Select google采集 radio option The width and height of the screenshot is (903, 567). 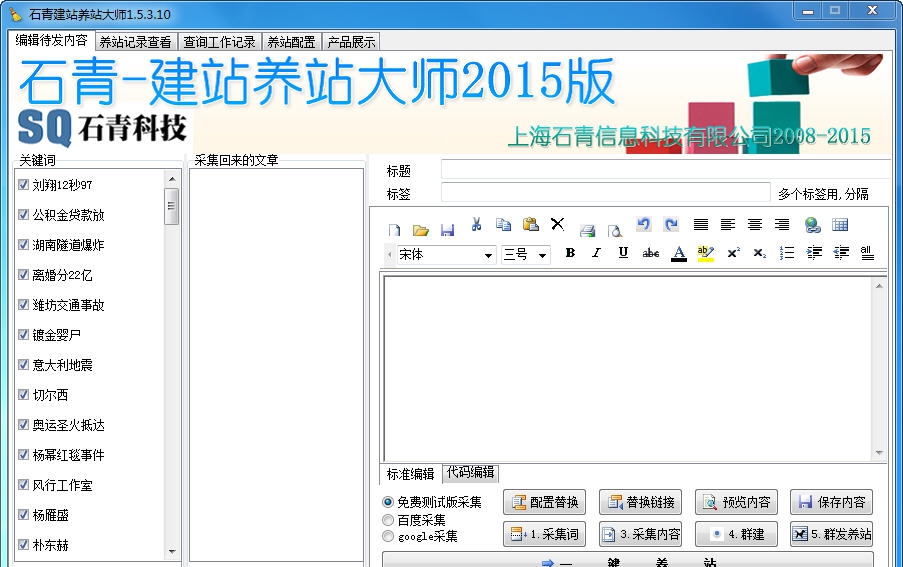pos(388,536)
